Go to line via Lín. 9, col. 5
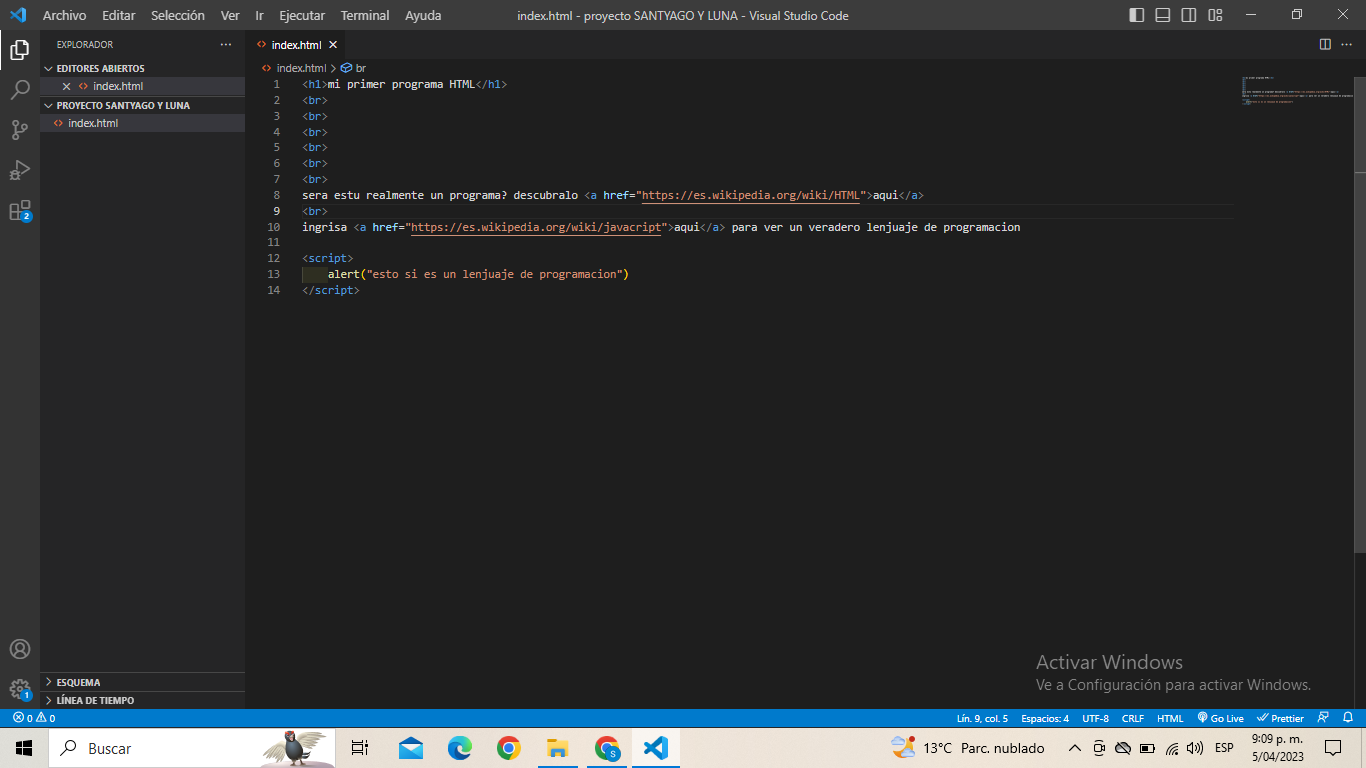Screen dimensions: 1366x768 click(x=982, y=718)
